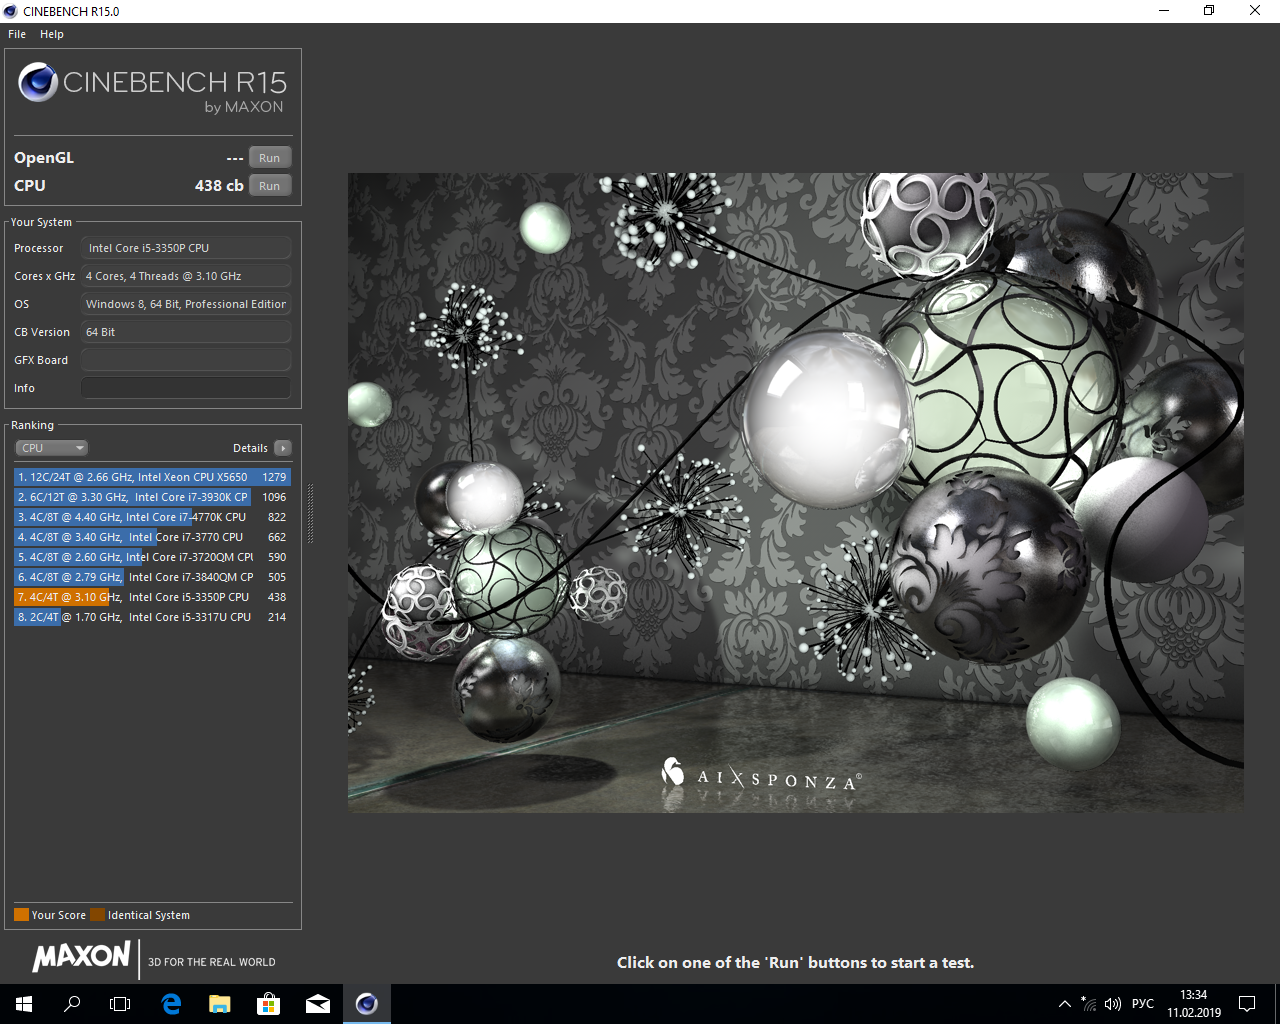Click the OS field showing Windows 8
The image size is (1280, 1024).
pyautogui.click(x=186, y=304)
